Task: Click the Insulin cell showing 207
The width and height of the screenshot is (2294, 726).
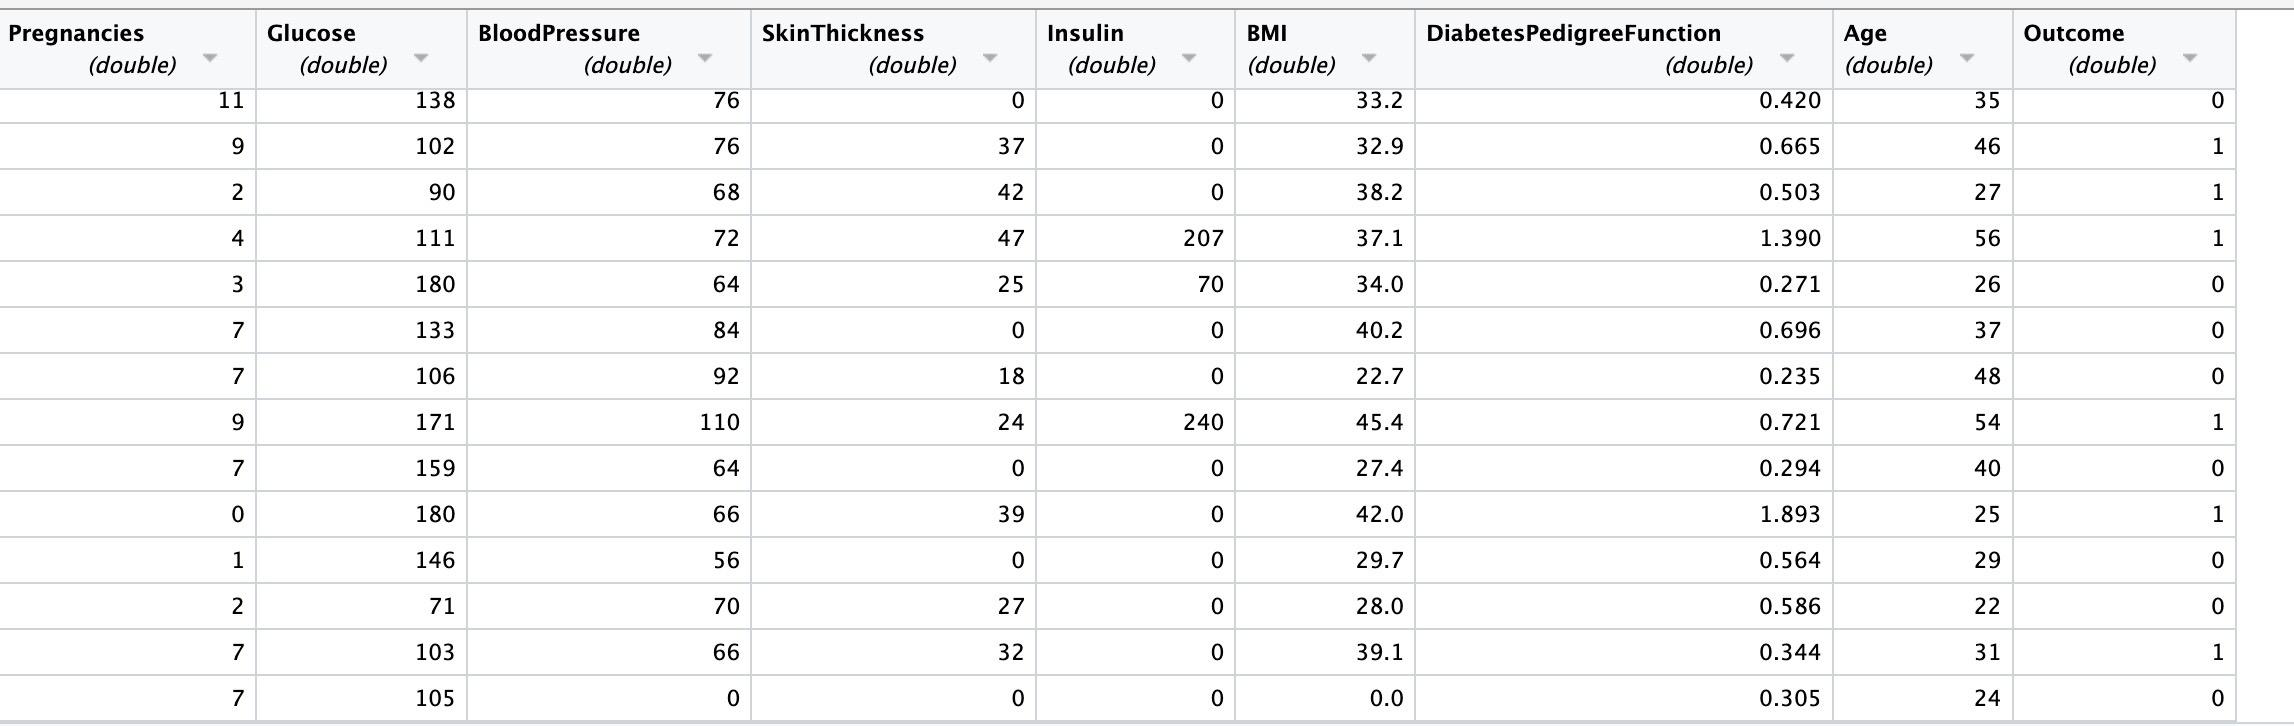Action: point(1135,238)
